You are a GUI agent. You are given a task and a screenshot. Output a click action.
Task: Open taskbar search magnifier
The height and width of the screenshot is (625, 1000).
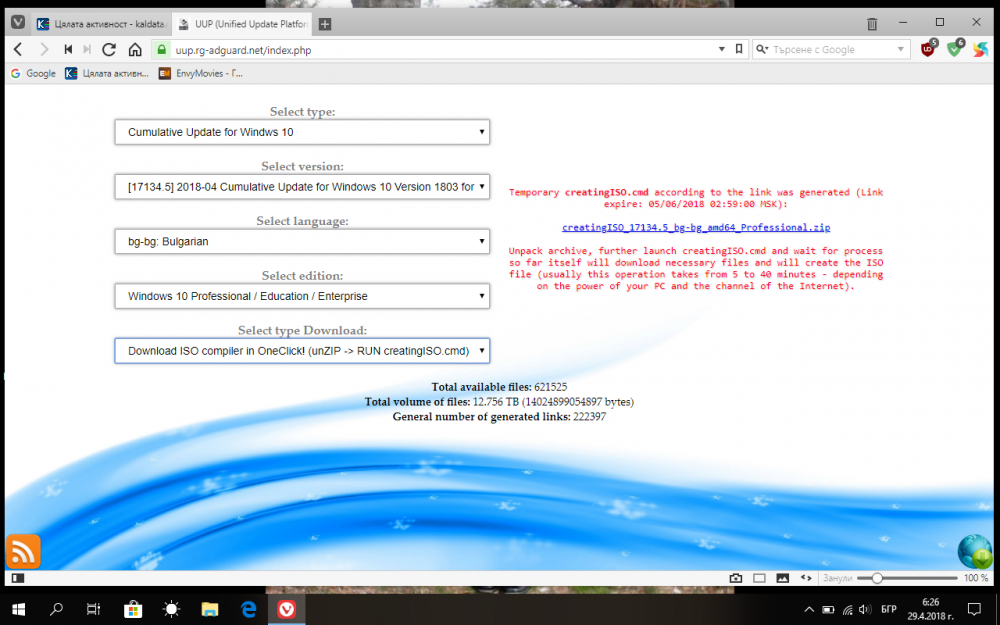(56, 609)
